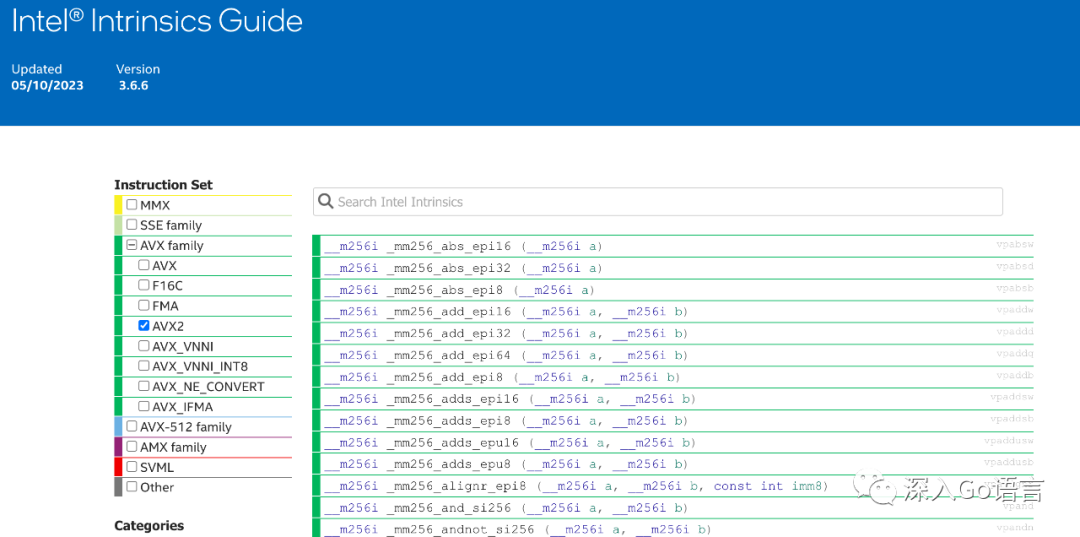
Task: Check the AVX_VNNI checkbox
Action: pos(144,345)
